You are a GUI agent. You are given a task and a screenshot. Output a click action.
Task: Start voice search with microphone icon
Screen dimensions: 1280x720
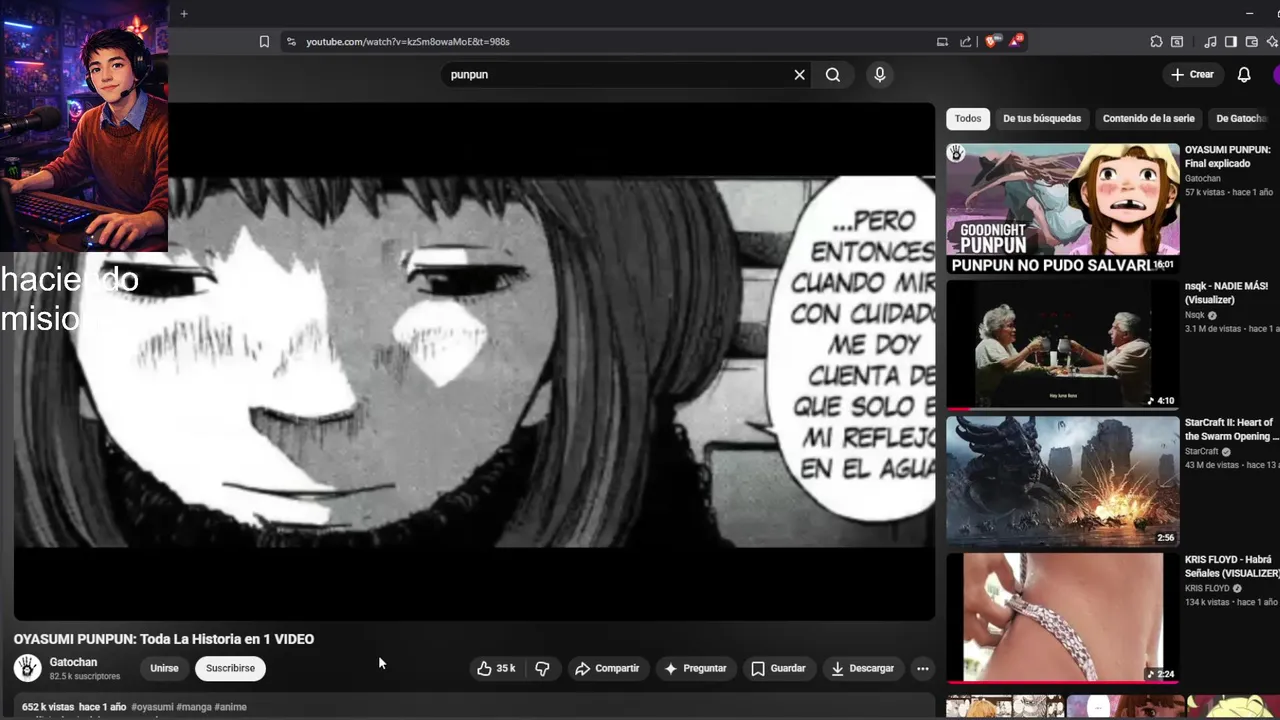click(880, 75)
